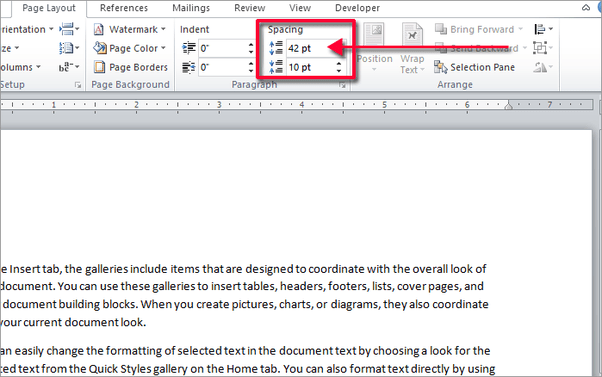Open the Rotate objects dropdown icon
Image resolution: width=602 pixels, height=377 pixels.
coord(543,67)
